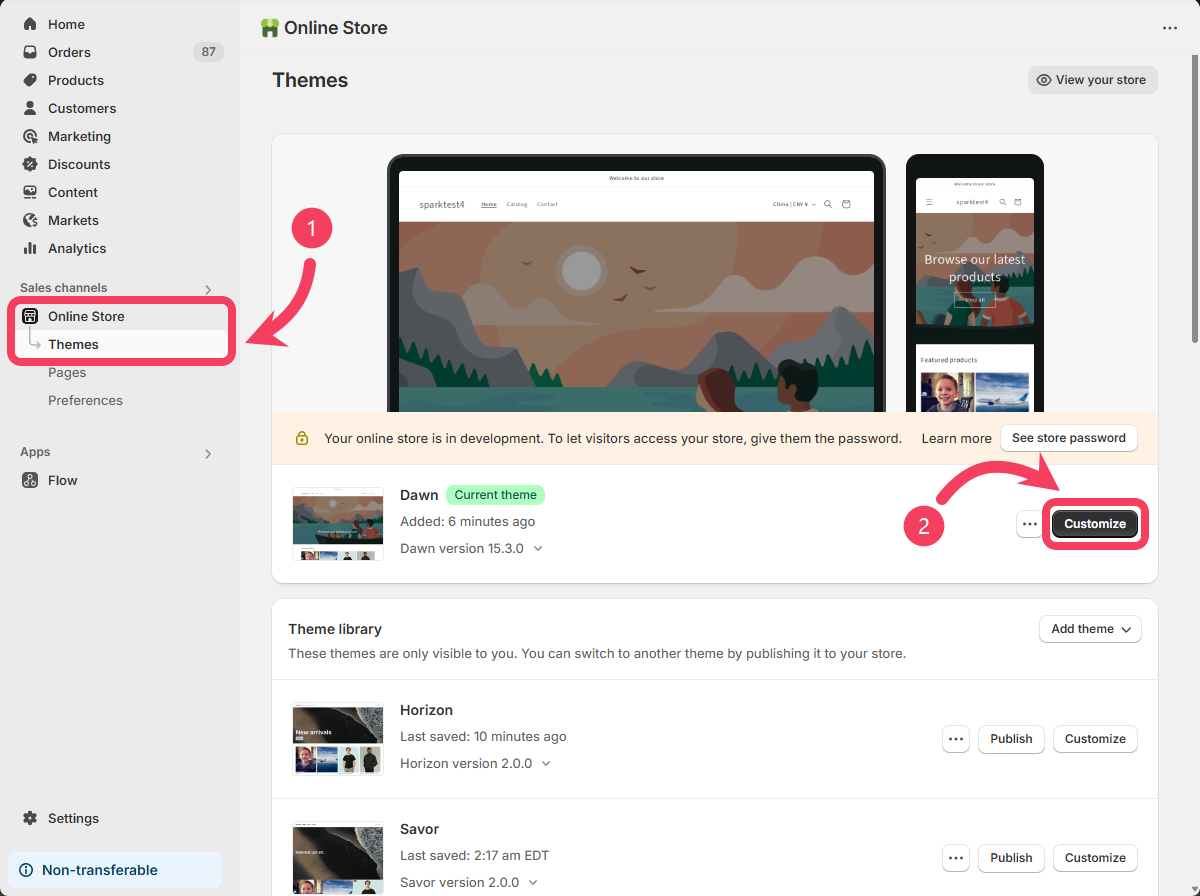This screenshot has width=1200, height=896.
Task: Click See store password button
Action: coord(1069,438)
